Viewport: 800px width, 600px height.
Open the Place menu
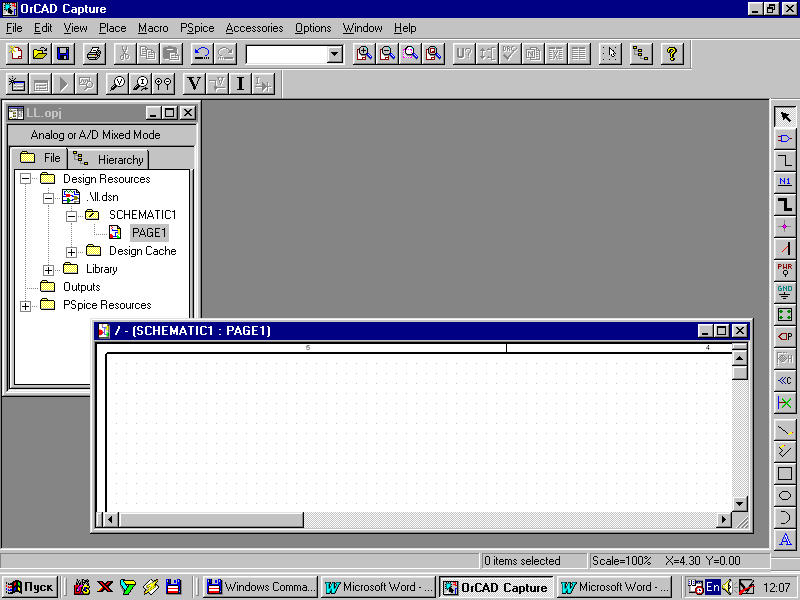click(x=113, y=28)
